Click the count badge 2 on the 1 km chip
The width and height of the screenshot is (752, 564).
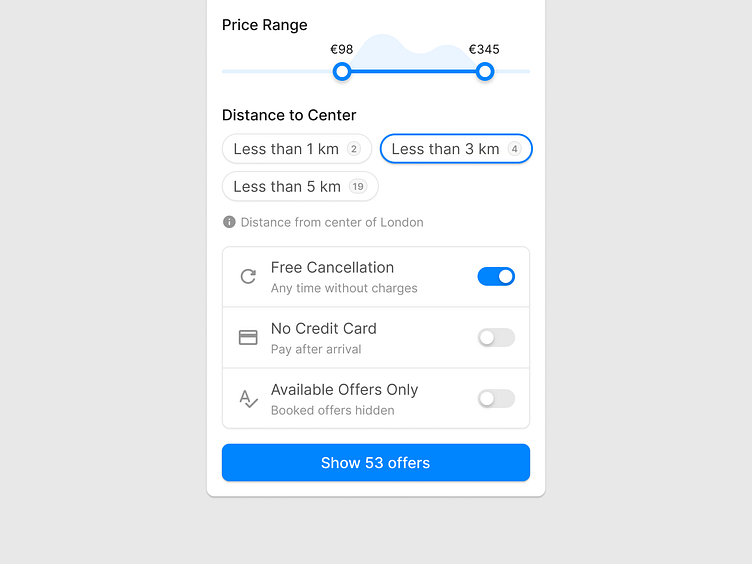coord(353,149)
